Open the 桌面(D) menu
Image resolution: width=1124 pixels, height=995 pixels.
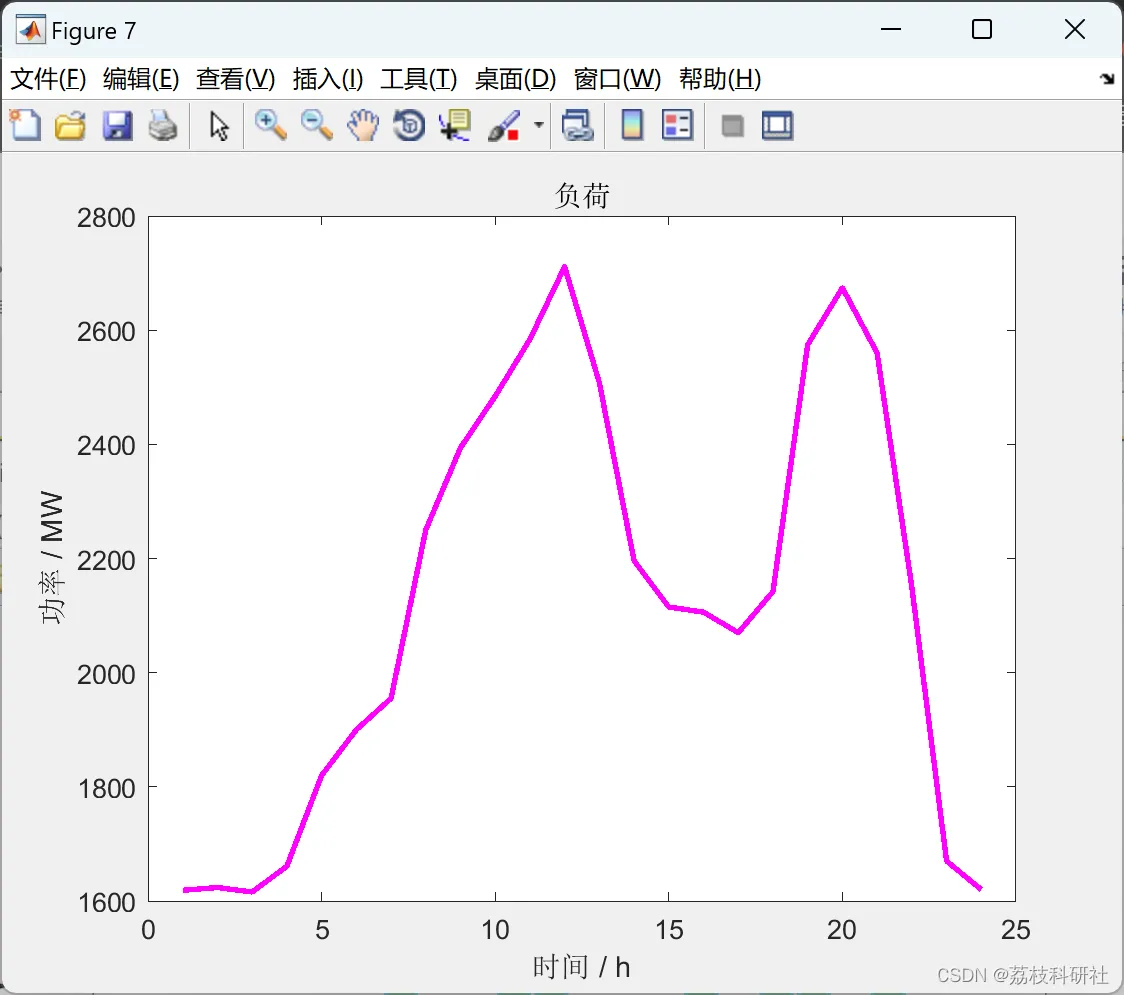pos(515,79)
